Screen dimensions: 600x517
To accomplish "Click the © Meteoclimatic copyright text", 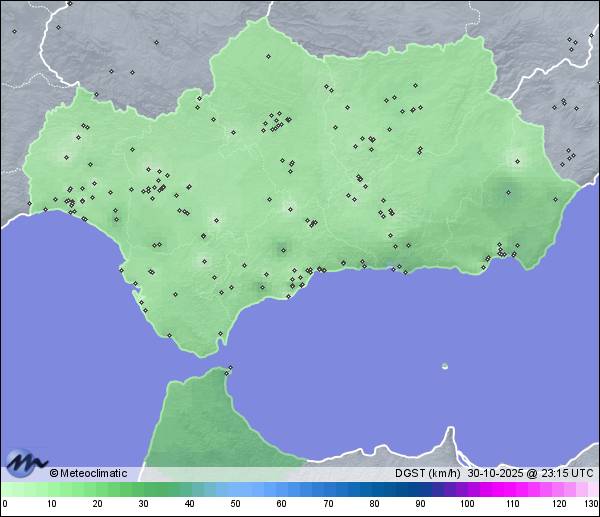I will click(x=88, y=473).
